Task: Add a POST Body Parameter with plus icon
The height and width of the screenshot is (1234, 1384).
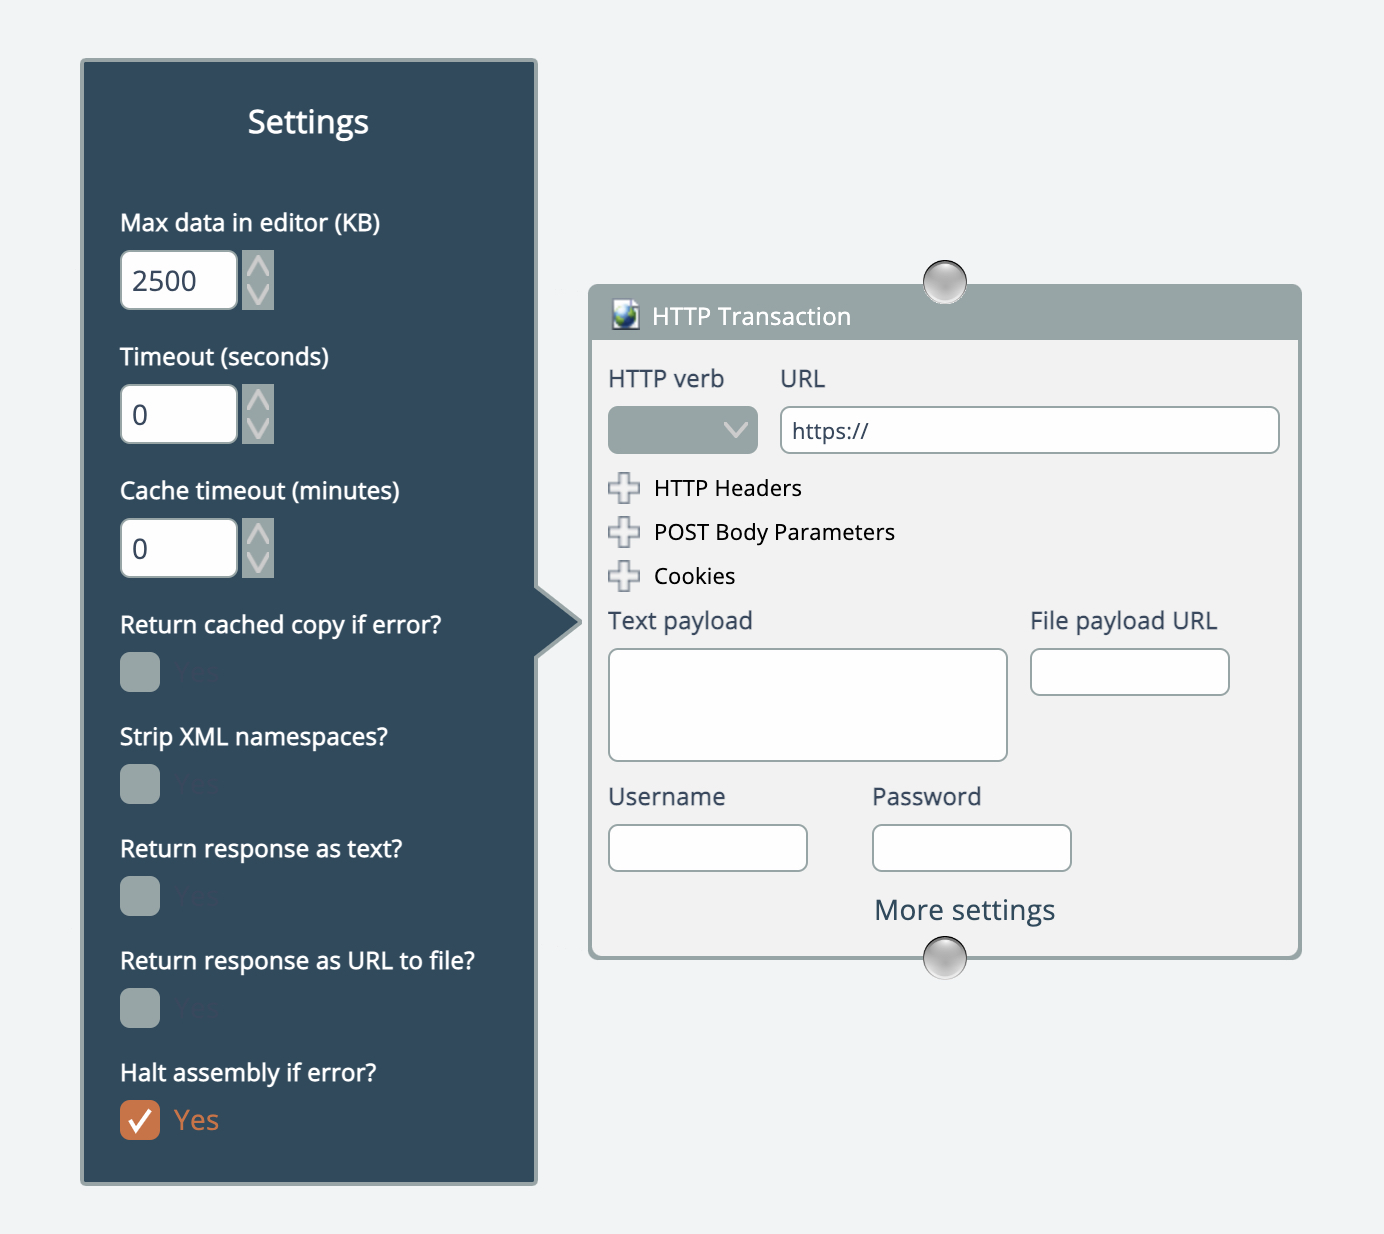Action: point(624,532)
